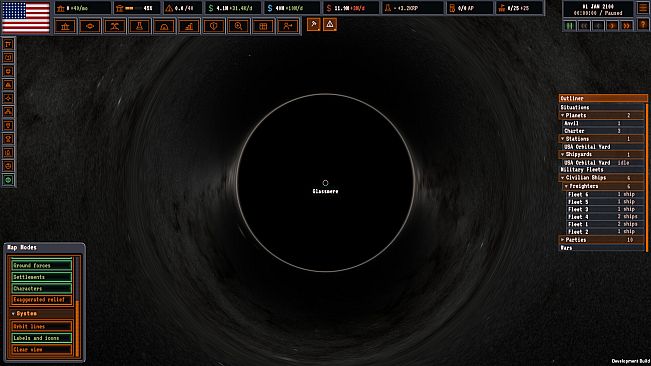
Task: Select Fleet 6 in the Outliner
Action: [x=605, y=194]
